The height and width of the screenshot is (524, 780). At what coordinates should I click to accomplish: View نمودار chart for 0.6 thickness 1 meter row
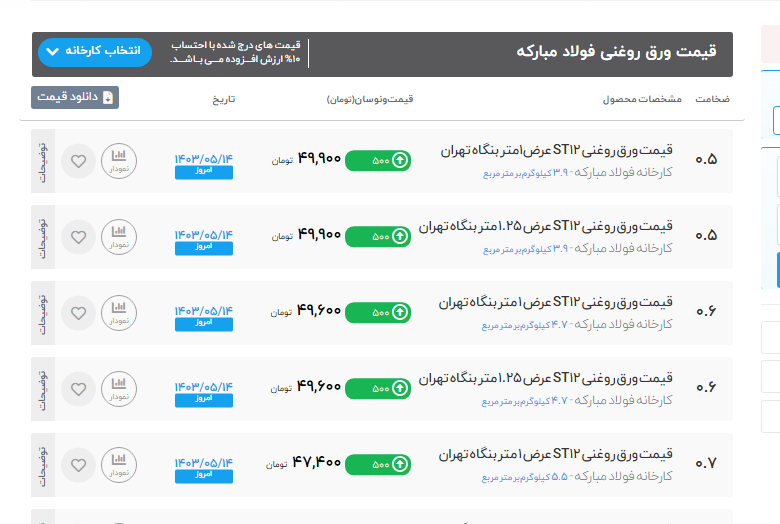[x=119, y=312]
